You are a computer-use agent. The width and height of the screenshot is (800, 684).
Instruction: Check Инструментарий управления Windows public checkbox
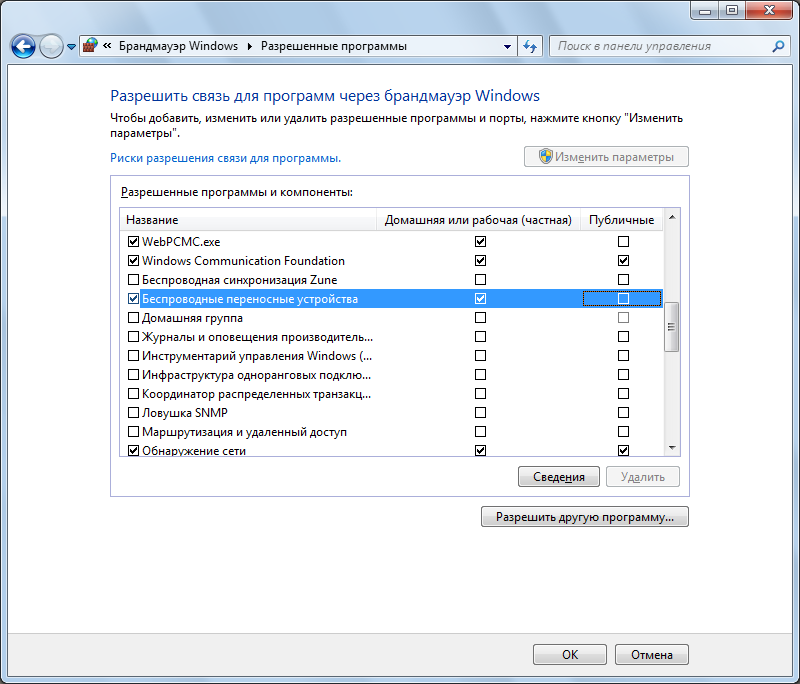[623, 356]
